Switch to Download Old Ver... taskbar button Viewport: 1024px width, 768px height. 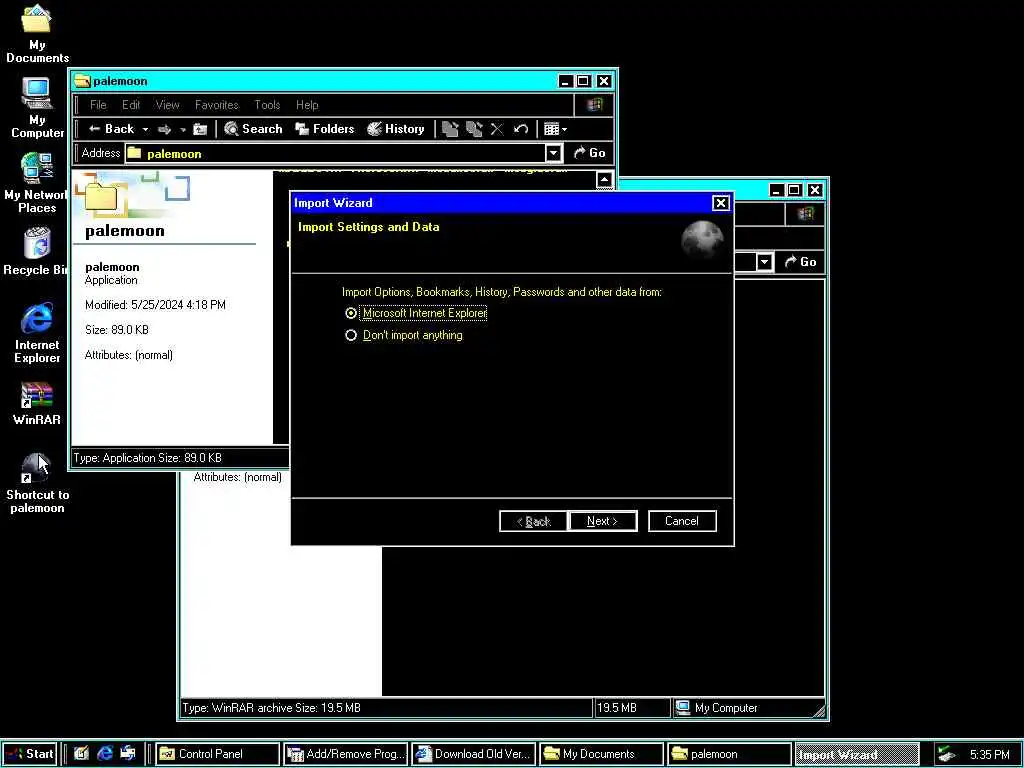(x=474, y=754)
